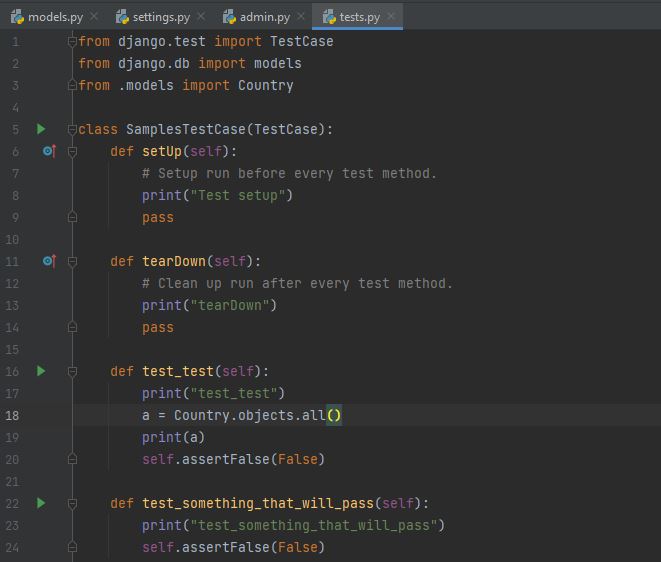Click the comment 'Clean up run after every test method.'
The image size is (661, 562).
click(x=297, y=283)
